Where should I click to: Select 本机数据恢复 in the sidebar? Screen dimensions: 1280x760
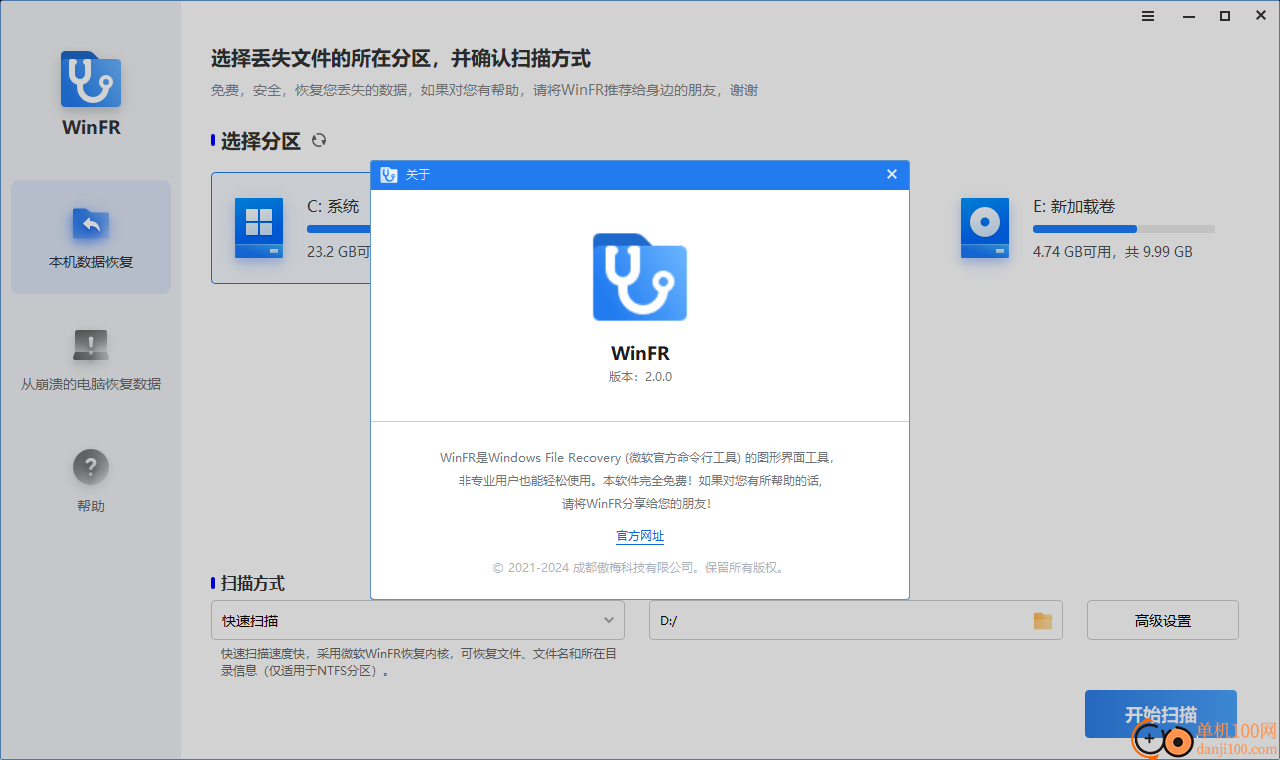click(x=91, y=237)
